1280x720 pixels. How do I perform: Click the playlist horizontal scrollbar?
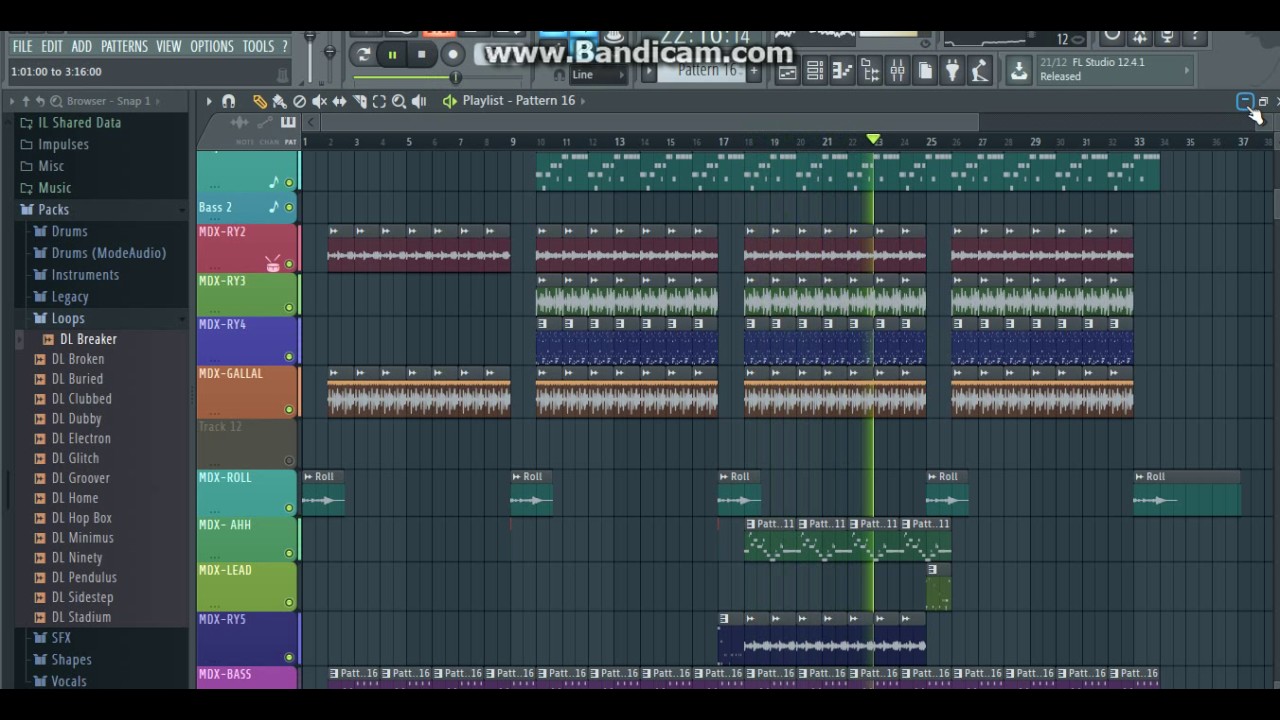(649, 122)
